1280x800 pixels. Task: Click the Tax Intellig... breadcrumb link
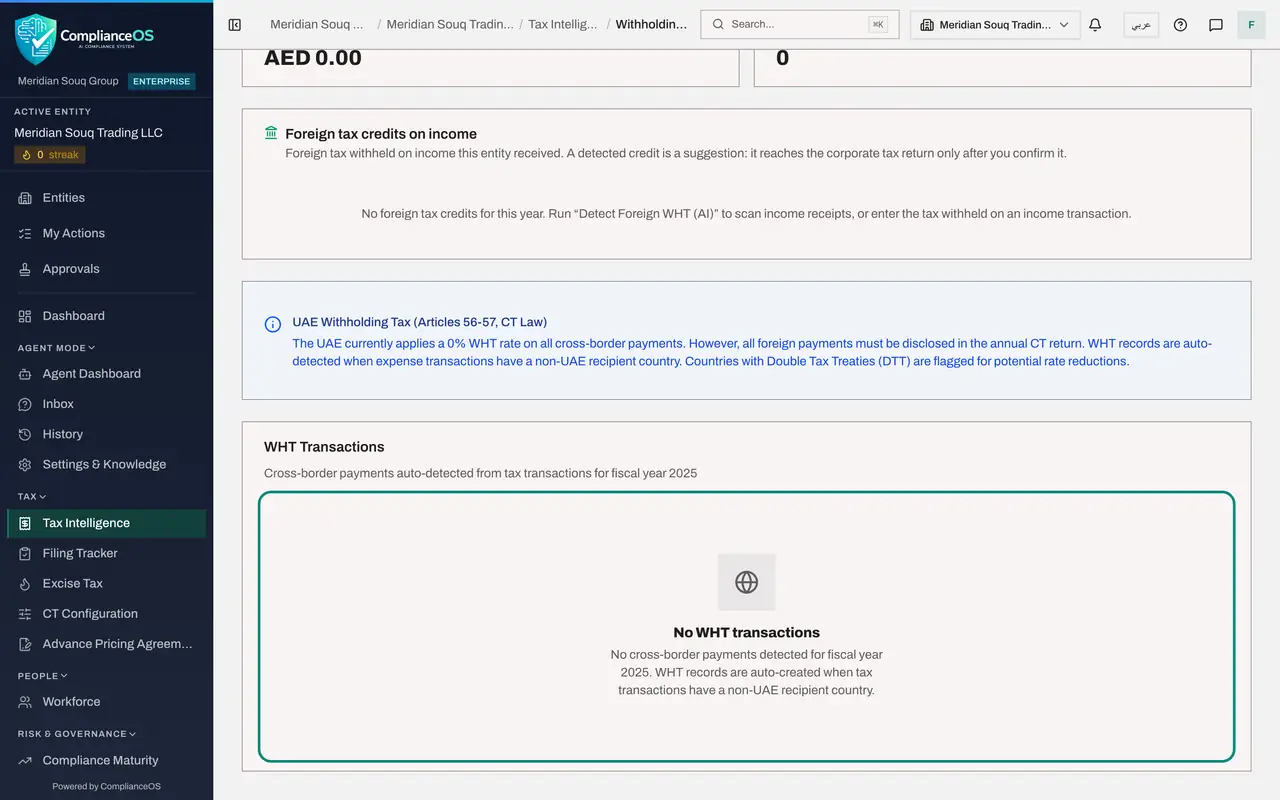tap(562, 24)
